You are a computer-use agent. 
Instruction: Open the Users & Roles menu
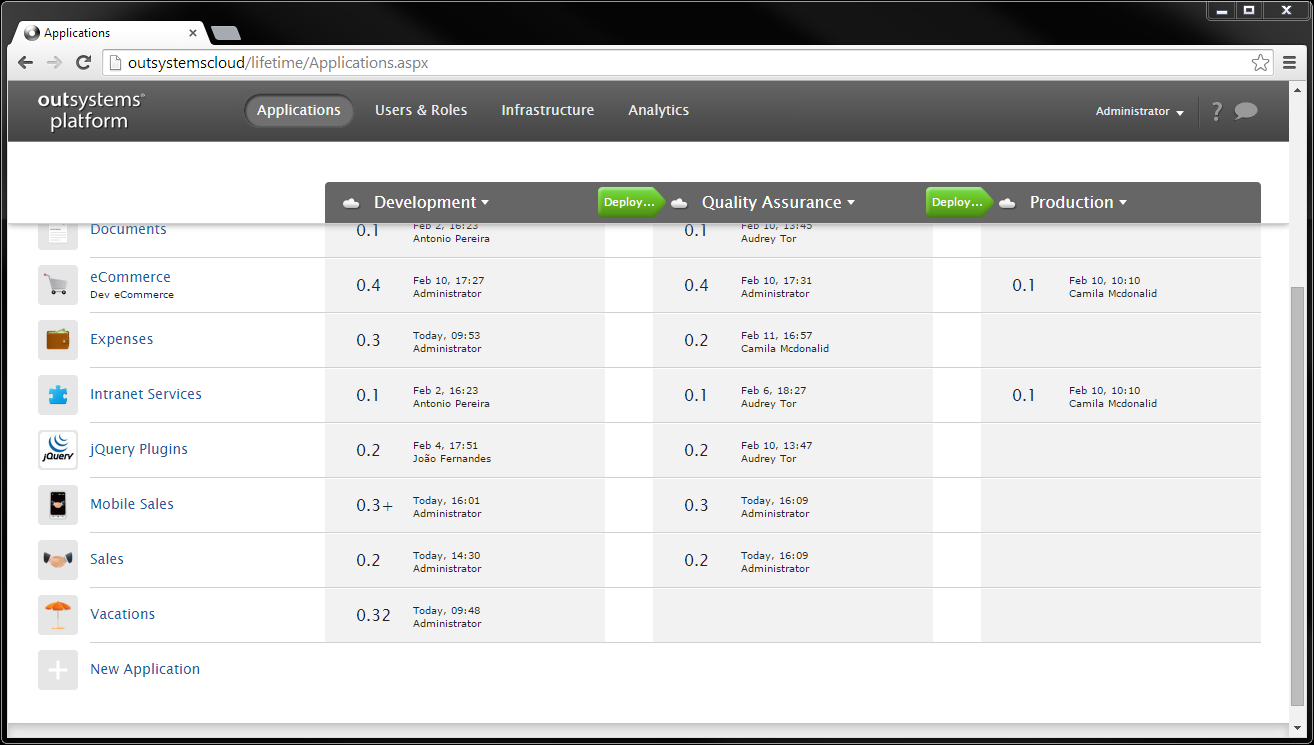coord(421,110)
